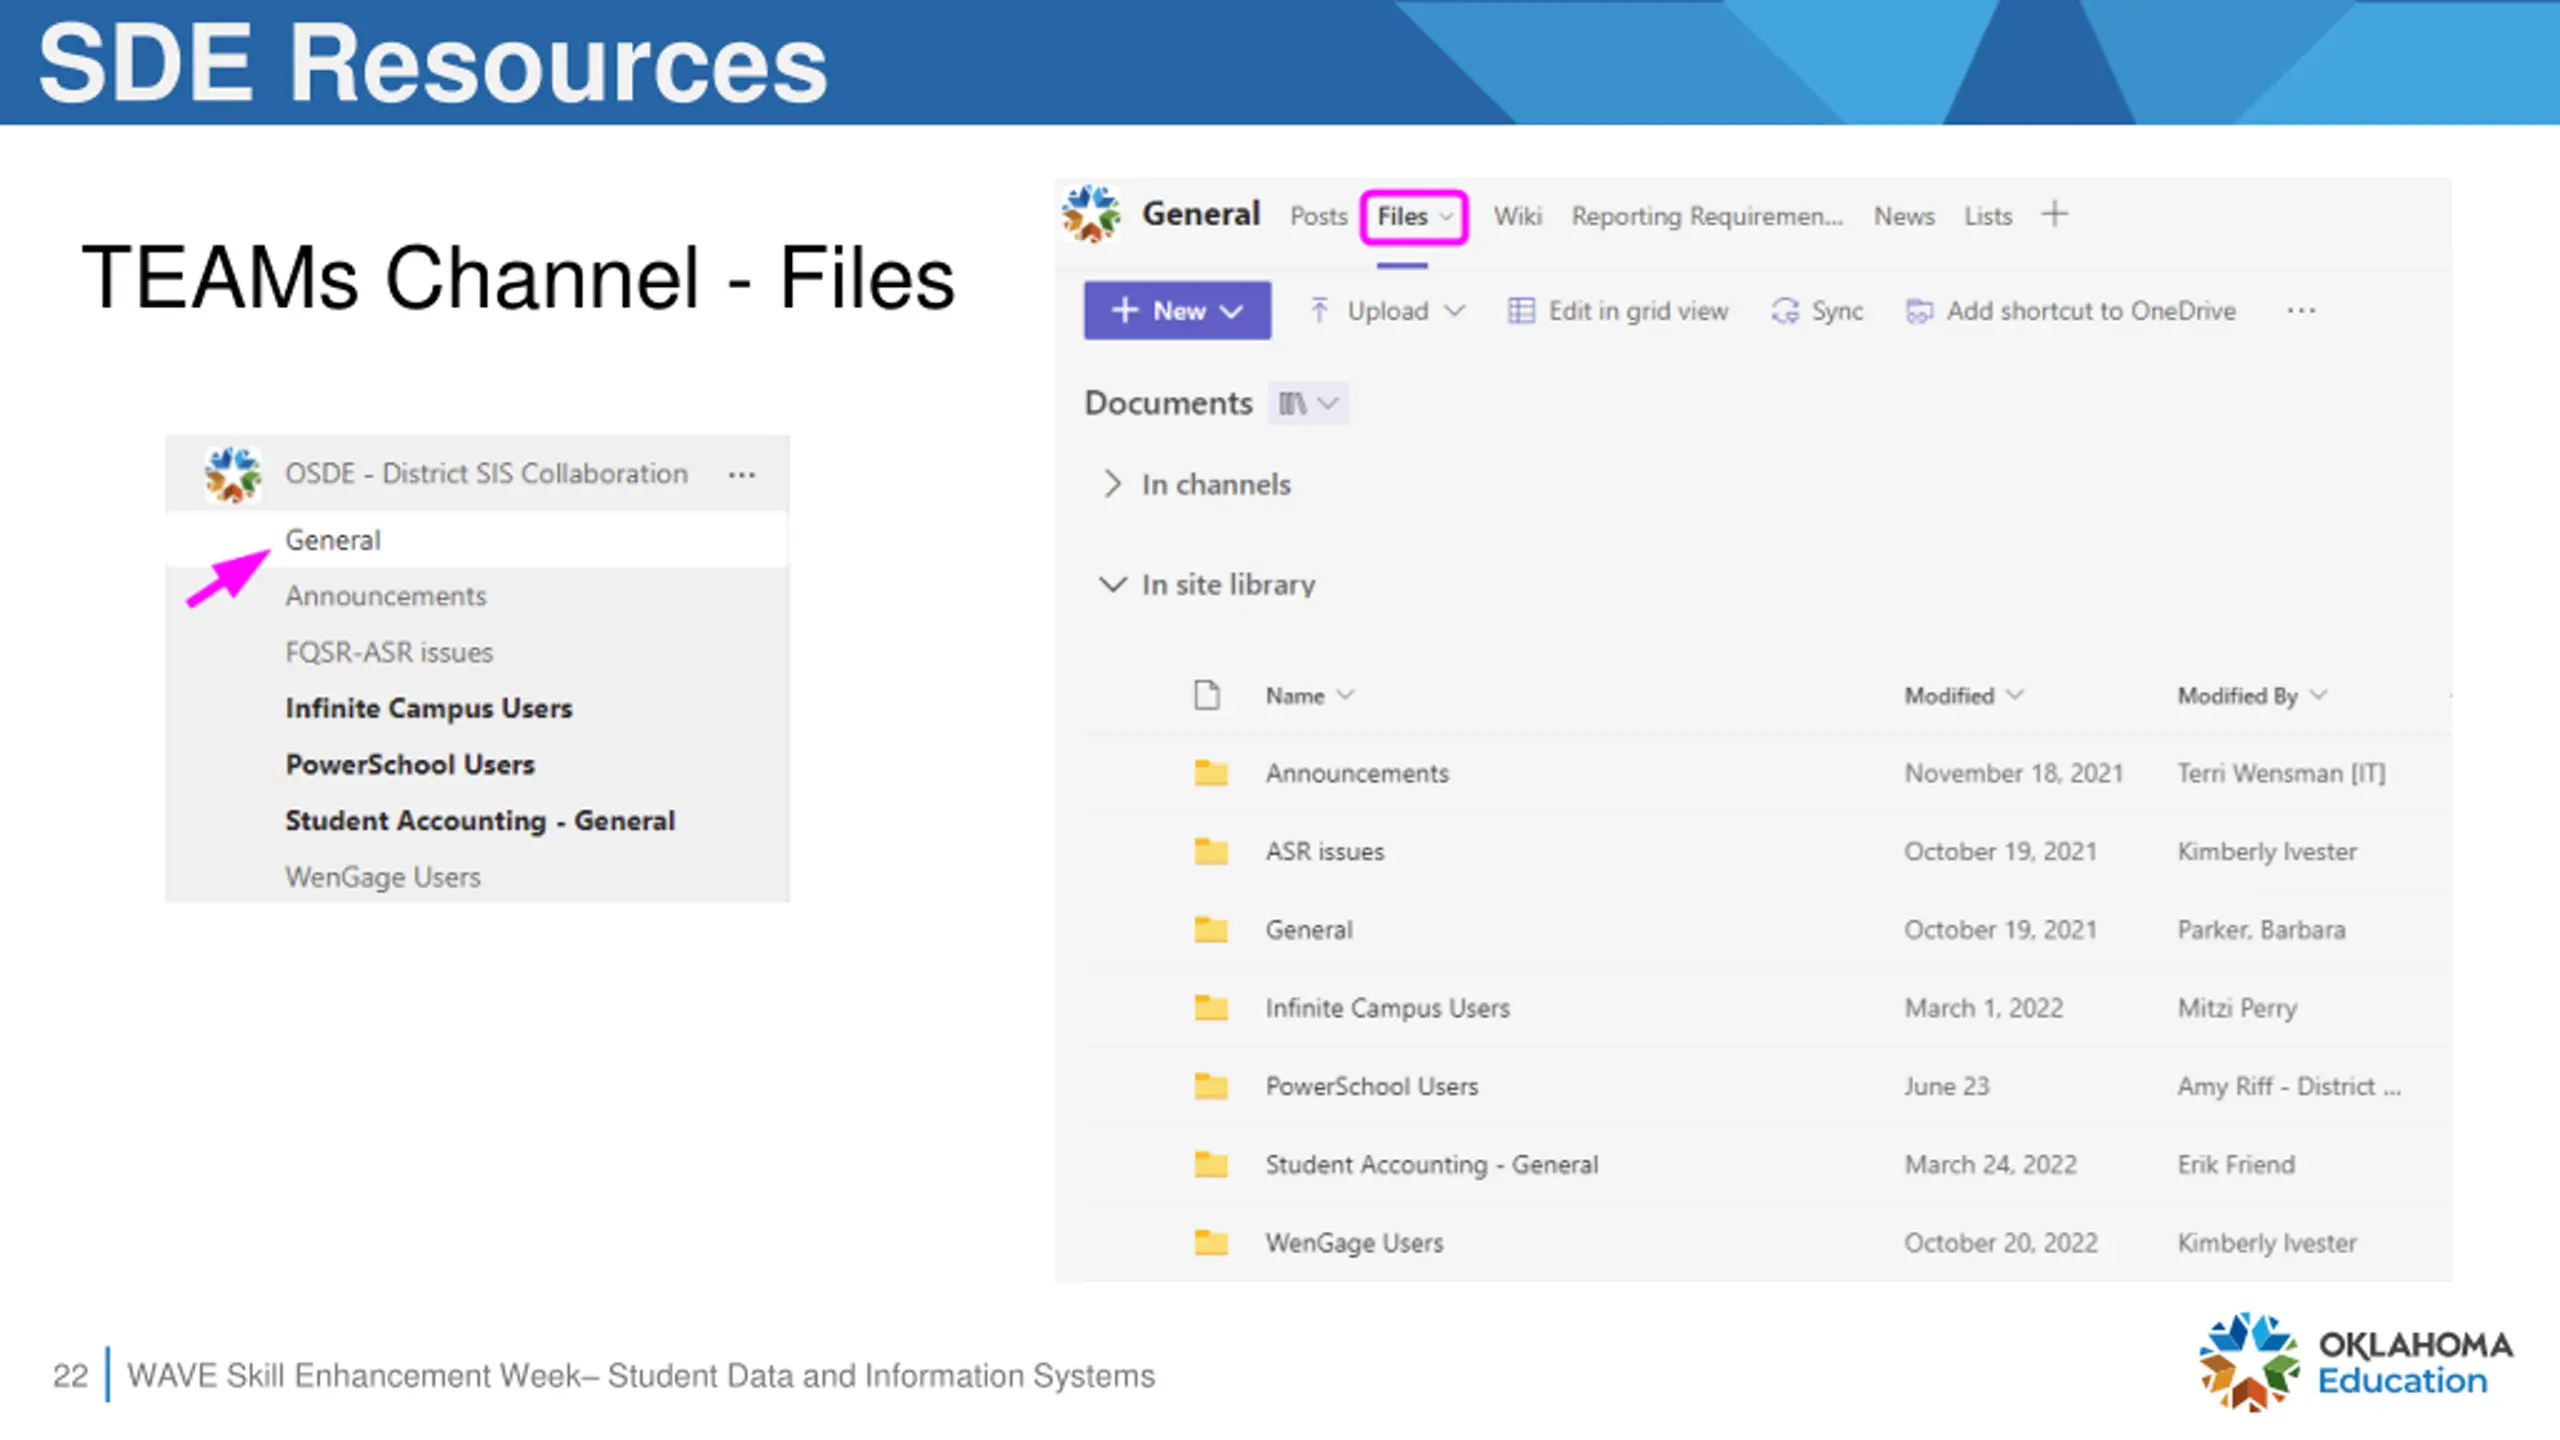2560x1440 pixels.
Task: Add a new tab with plus icon
Action: [2055, 214]
